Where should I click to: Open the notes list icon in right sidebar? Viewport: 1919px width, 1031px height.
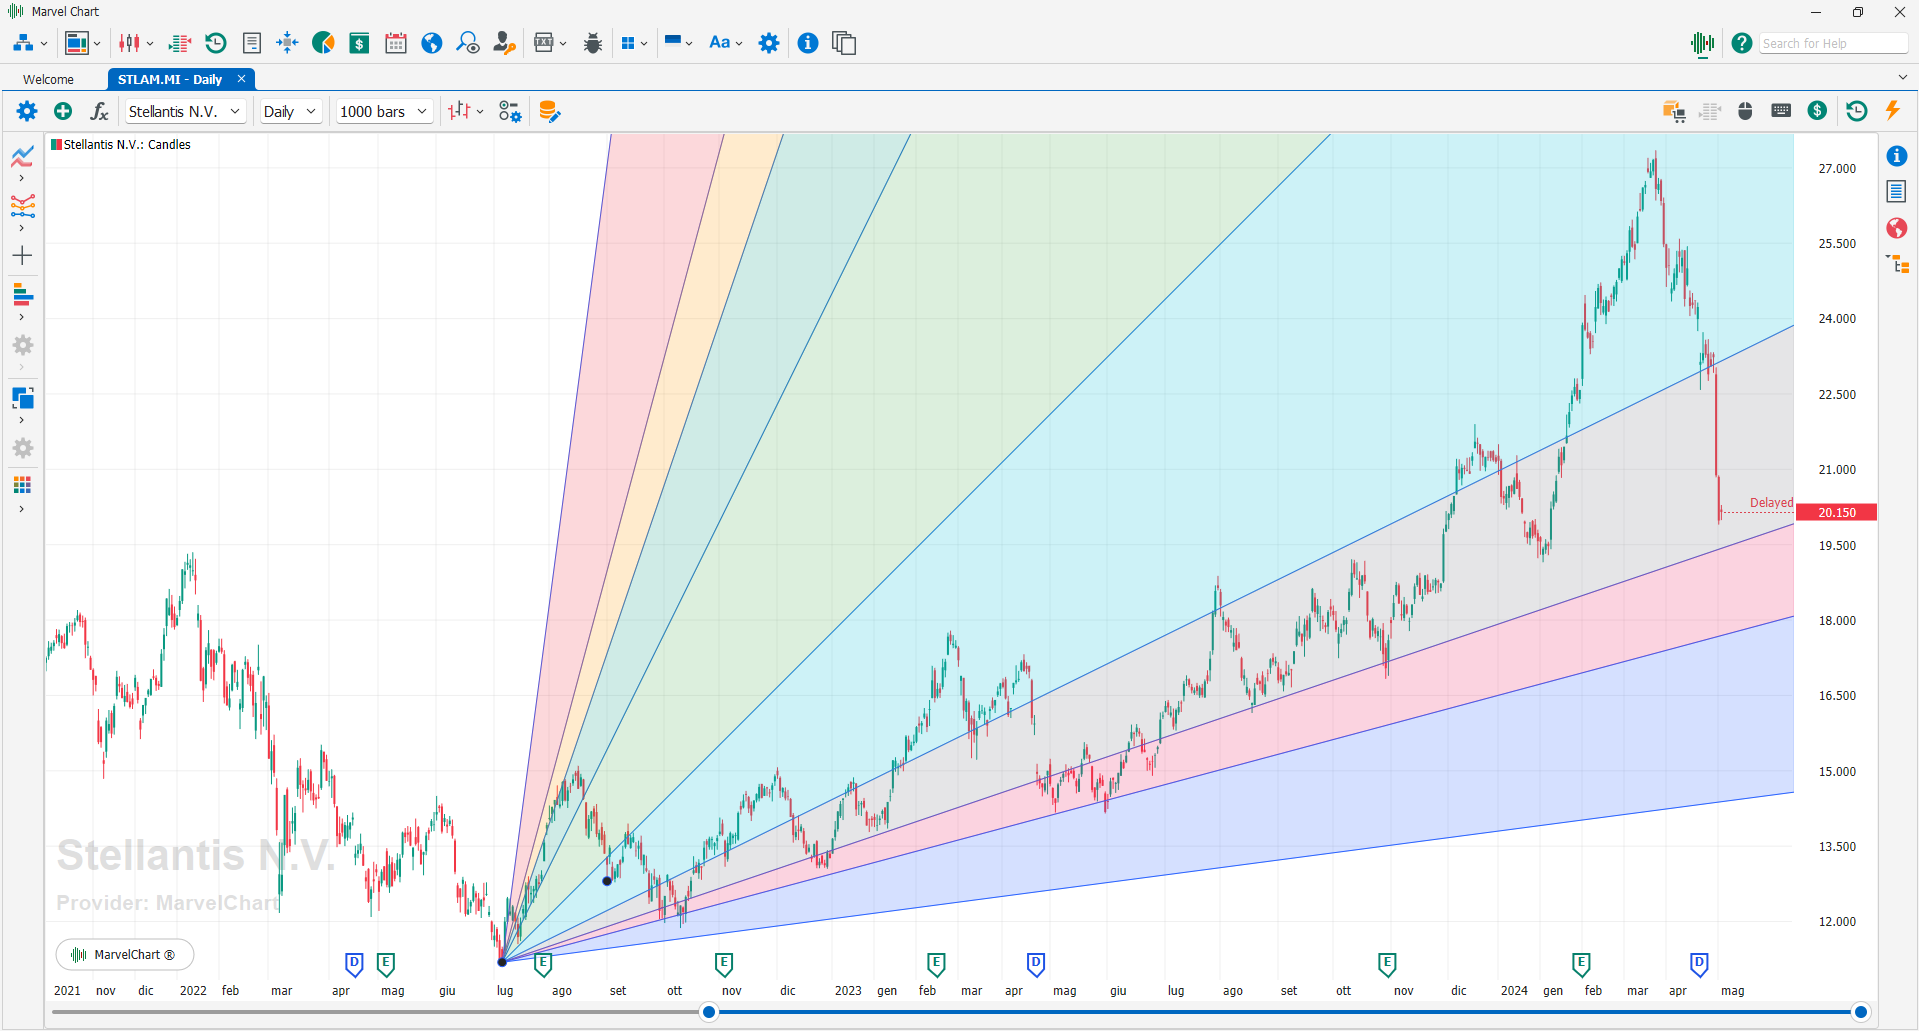pyautogui.click(x=1896, y=191)
